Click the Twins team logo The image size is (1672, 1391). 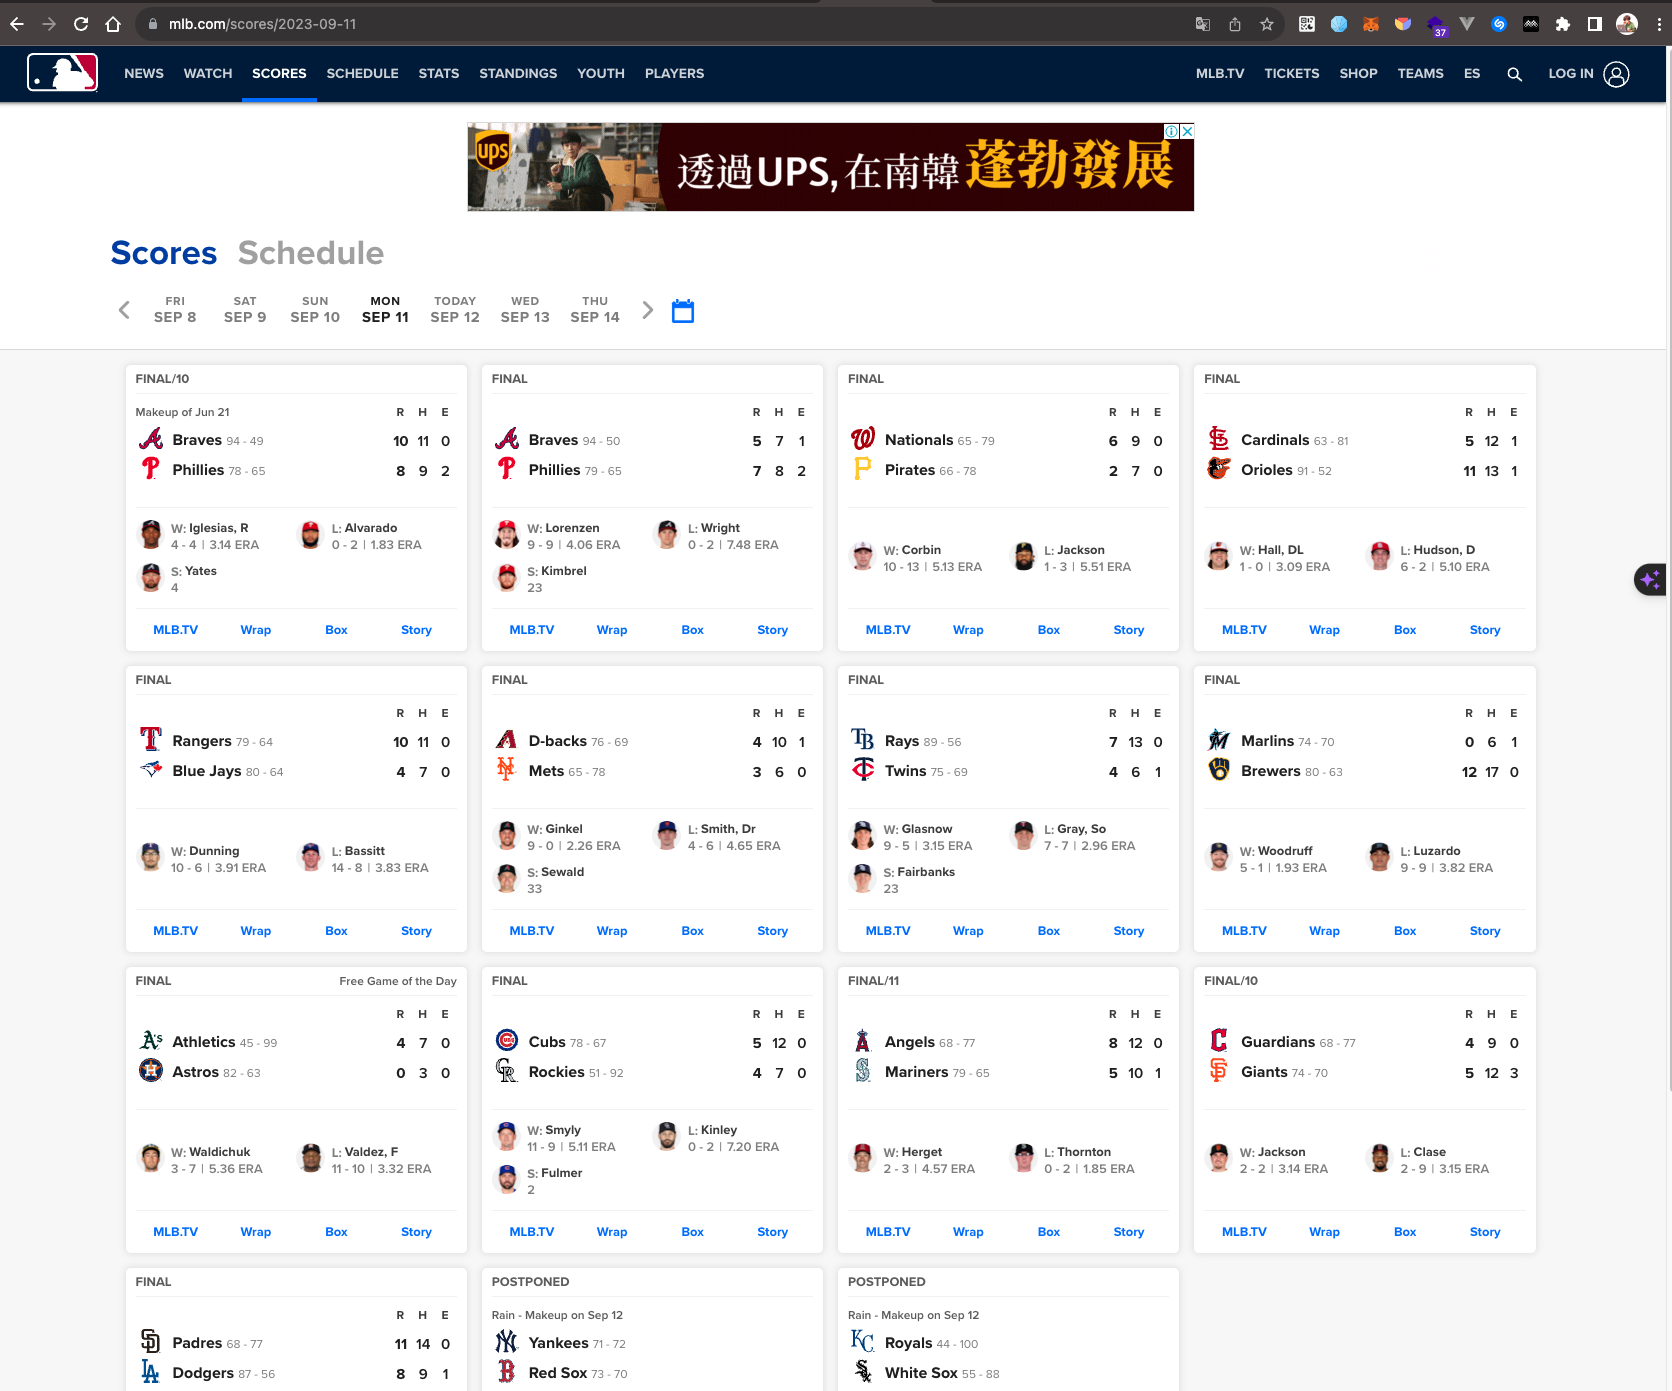pyautogui.click(x=863, y=771)
